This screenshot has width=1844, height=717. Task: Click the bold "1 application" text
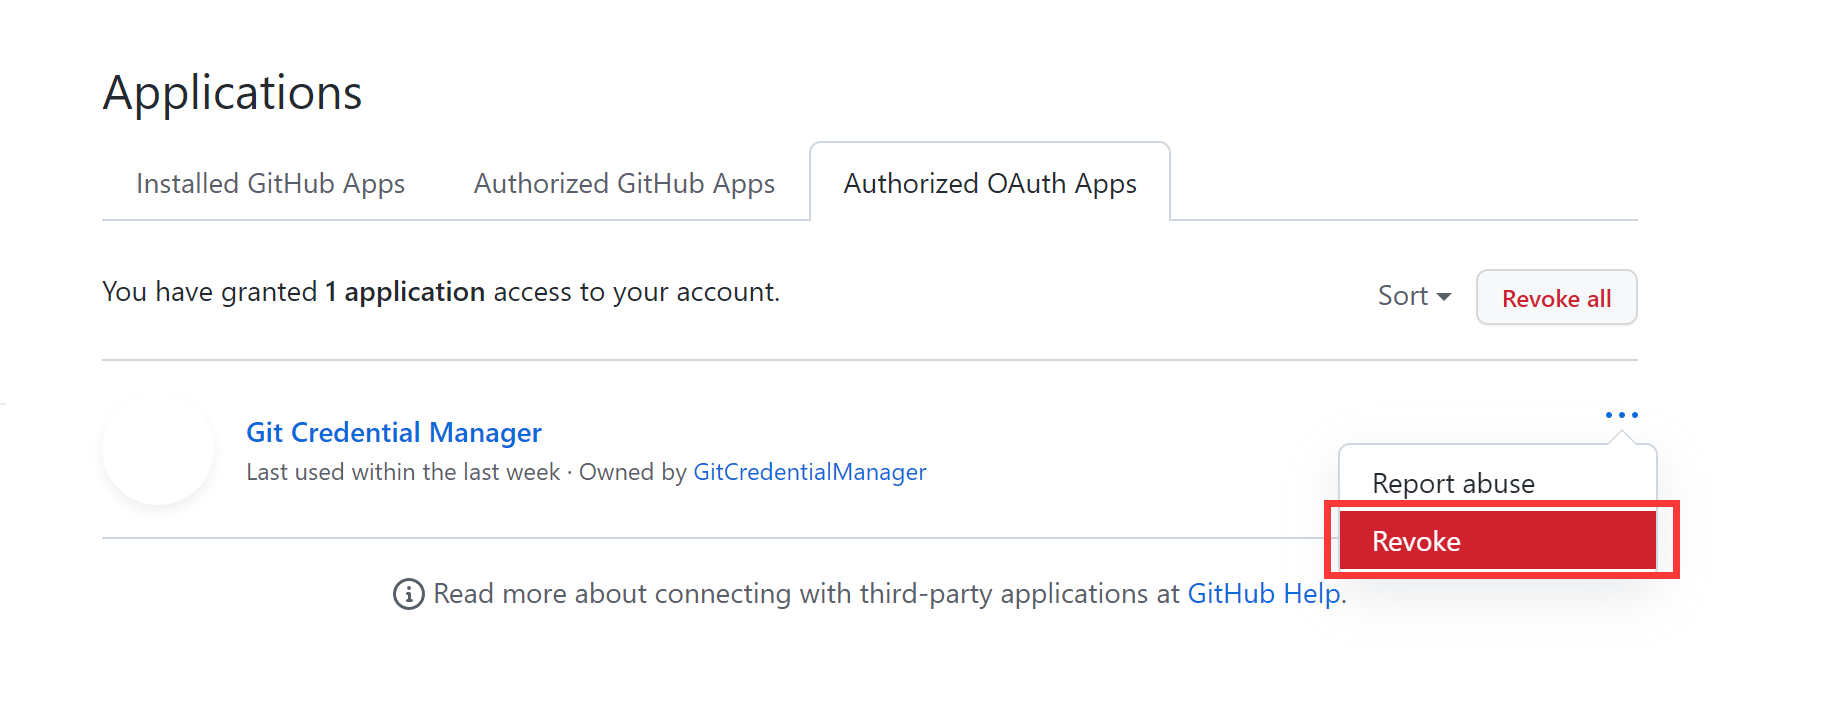405,292
